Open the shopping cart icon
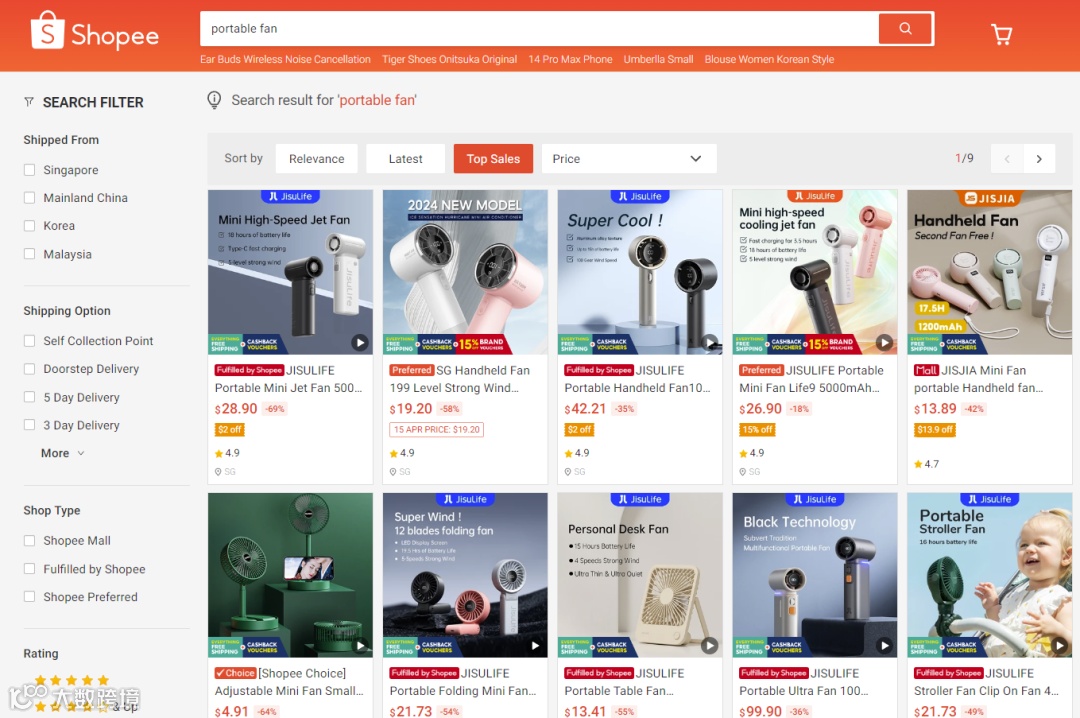The height and width of the screenshot is (718, 1080). pyautogui.click(x=1001, y=34)
